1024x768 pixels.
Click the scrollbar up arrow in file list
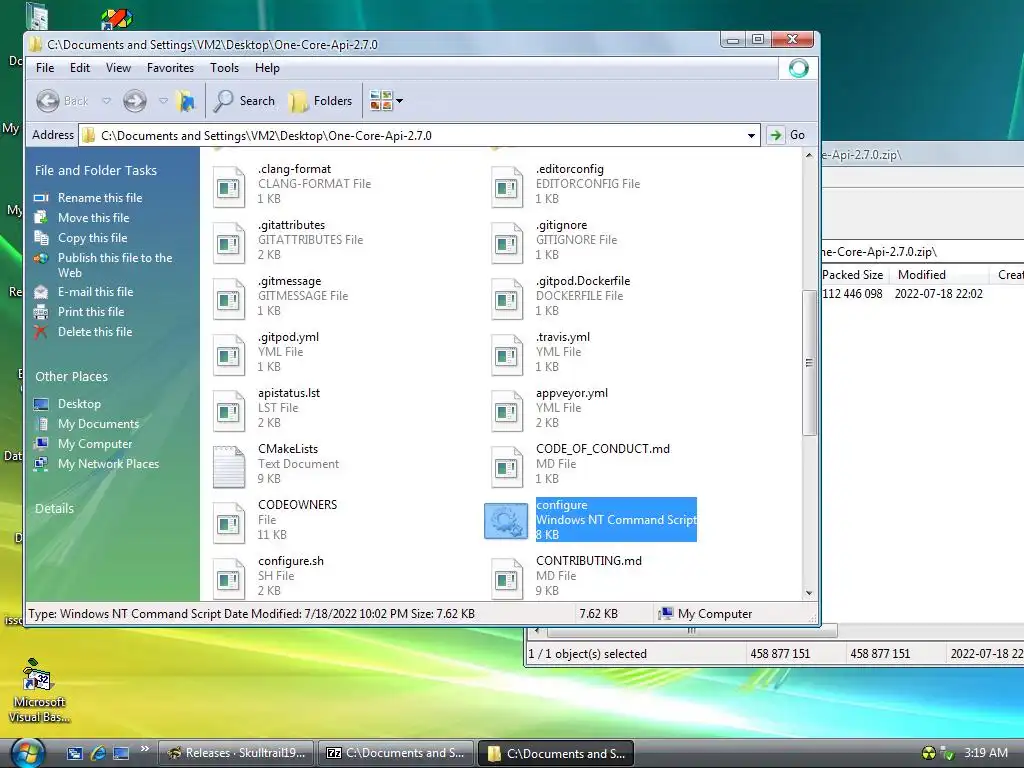(809, 155)
